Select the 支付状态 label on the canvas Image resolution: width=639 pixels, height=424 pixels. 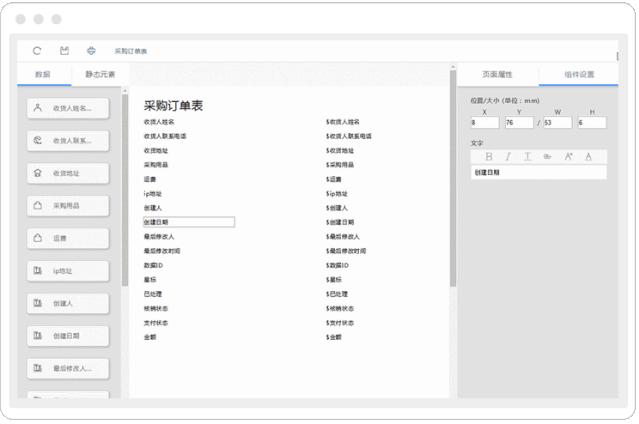[x=156, y=323]
